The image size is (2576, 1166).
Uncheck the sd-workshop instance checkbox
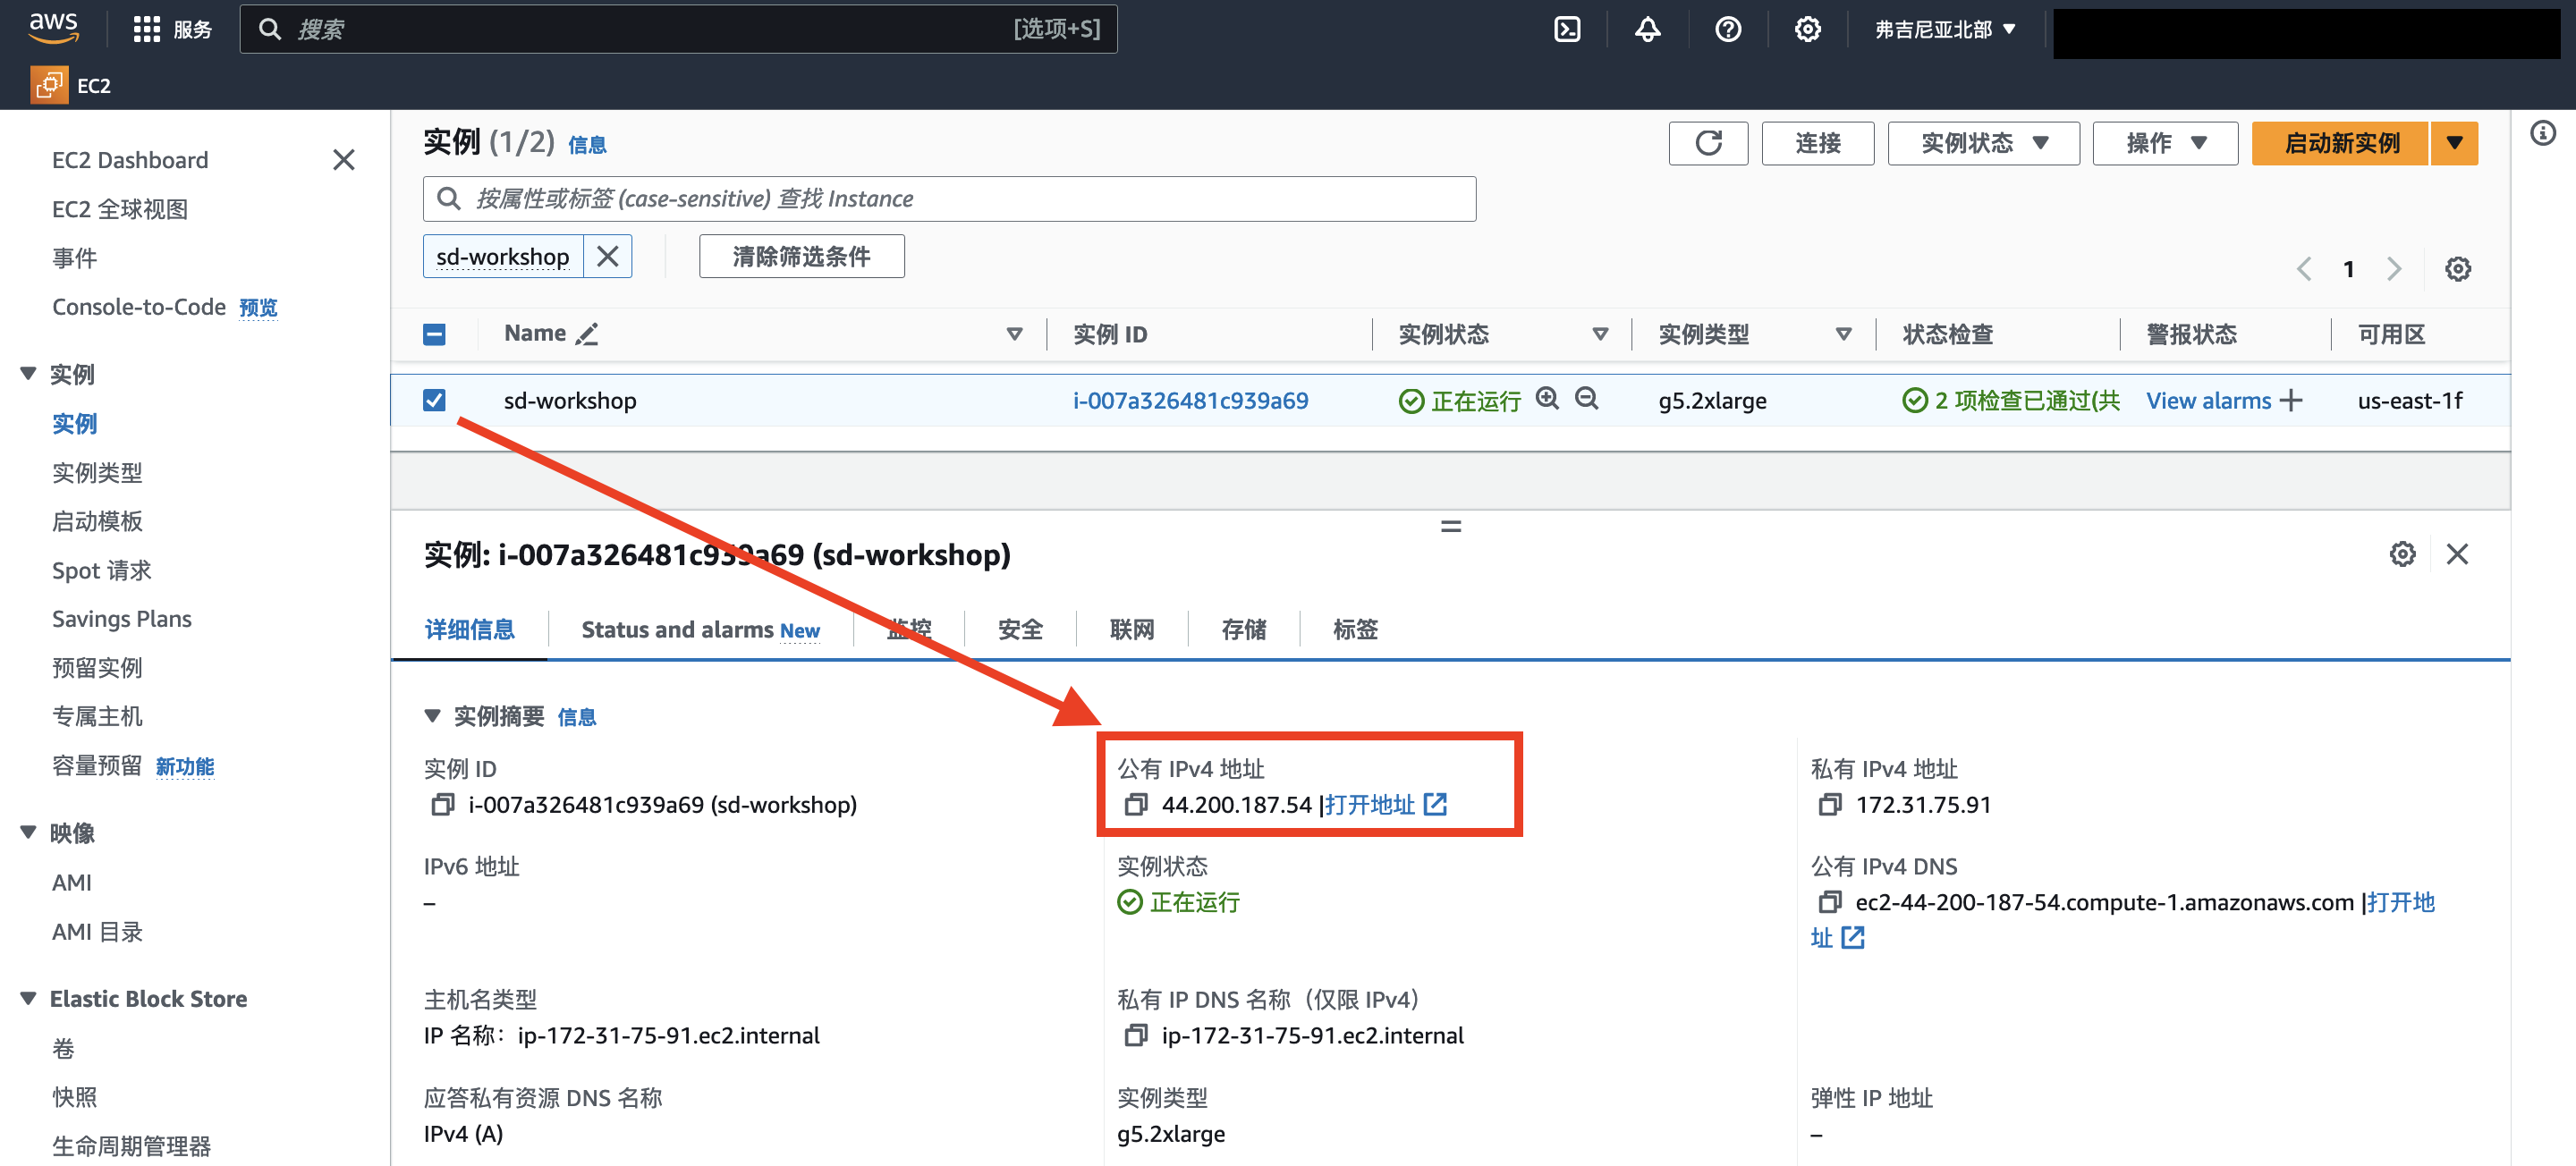point(434,400)
